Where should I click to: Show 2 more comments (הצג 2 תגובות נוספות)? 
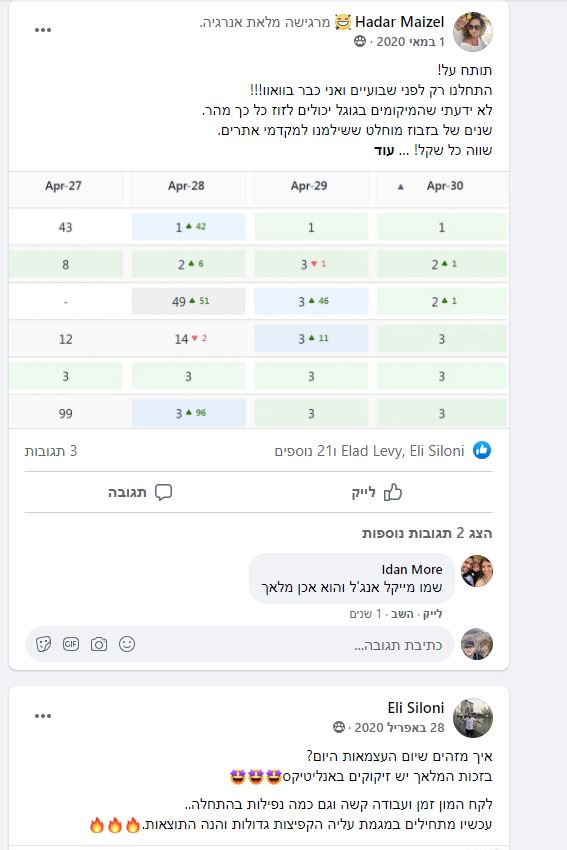tap(427, 533)
